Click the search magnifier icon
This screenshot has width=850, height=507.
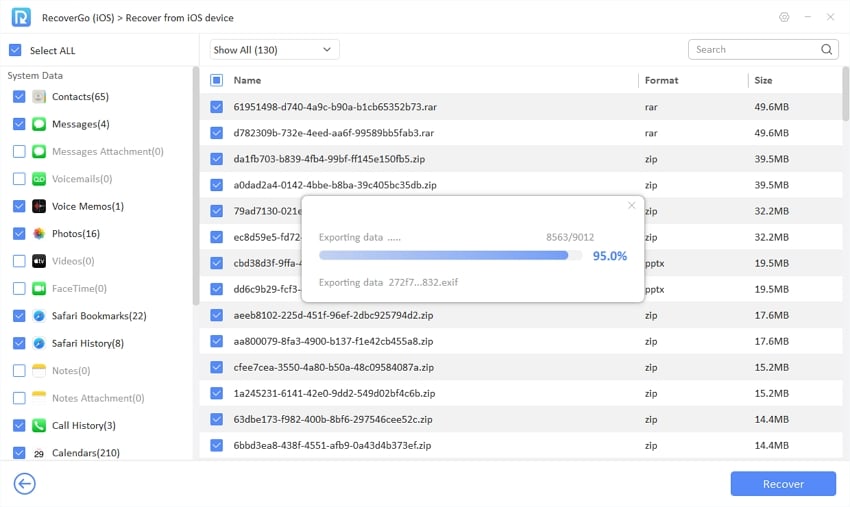827,49
